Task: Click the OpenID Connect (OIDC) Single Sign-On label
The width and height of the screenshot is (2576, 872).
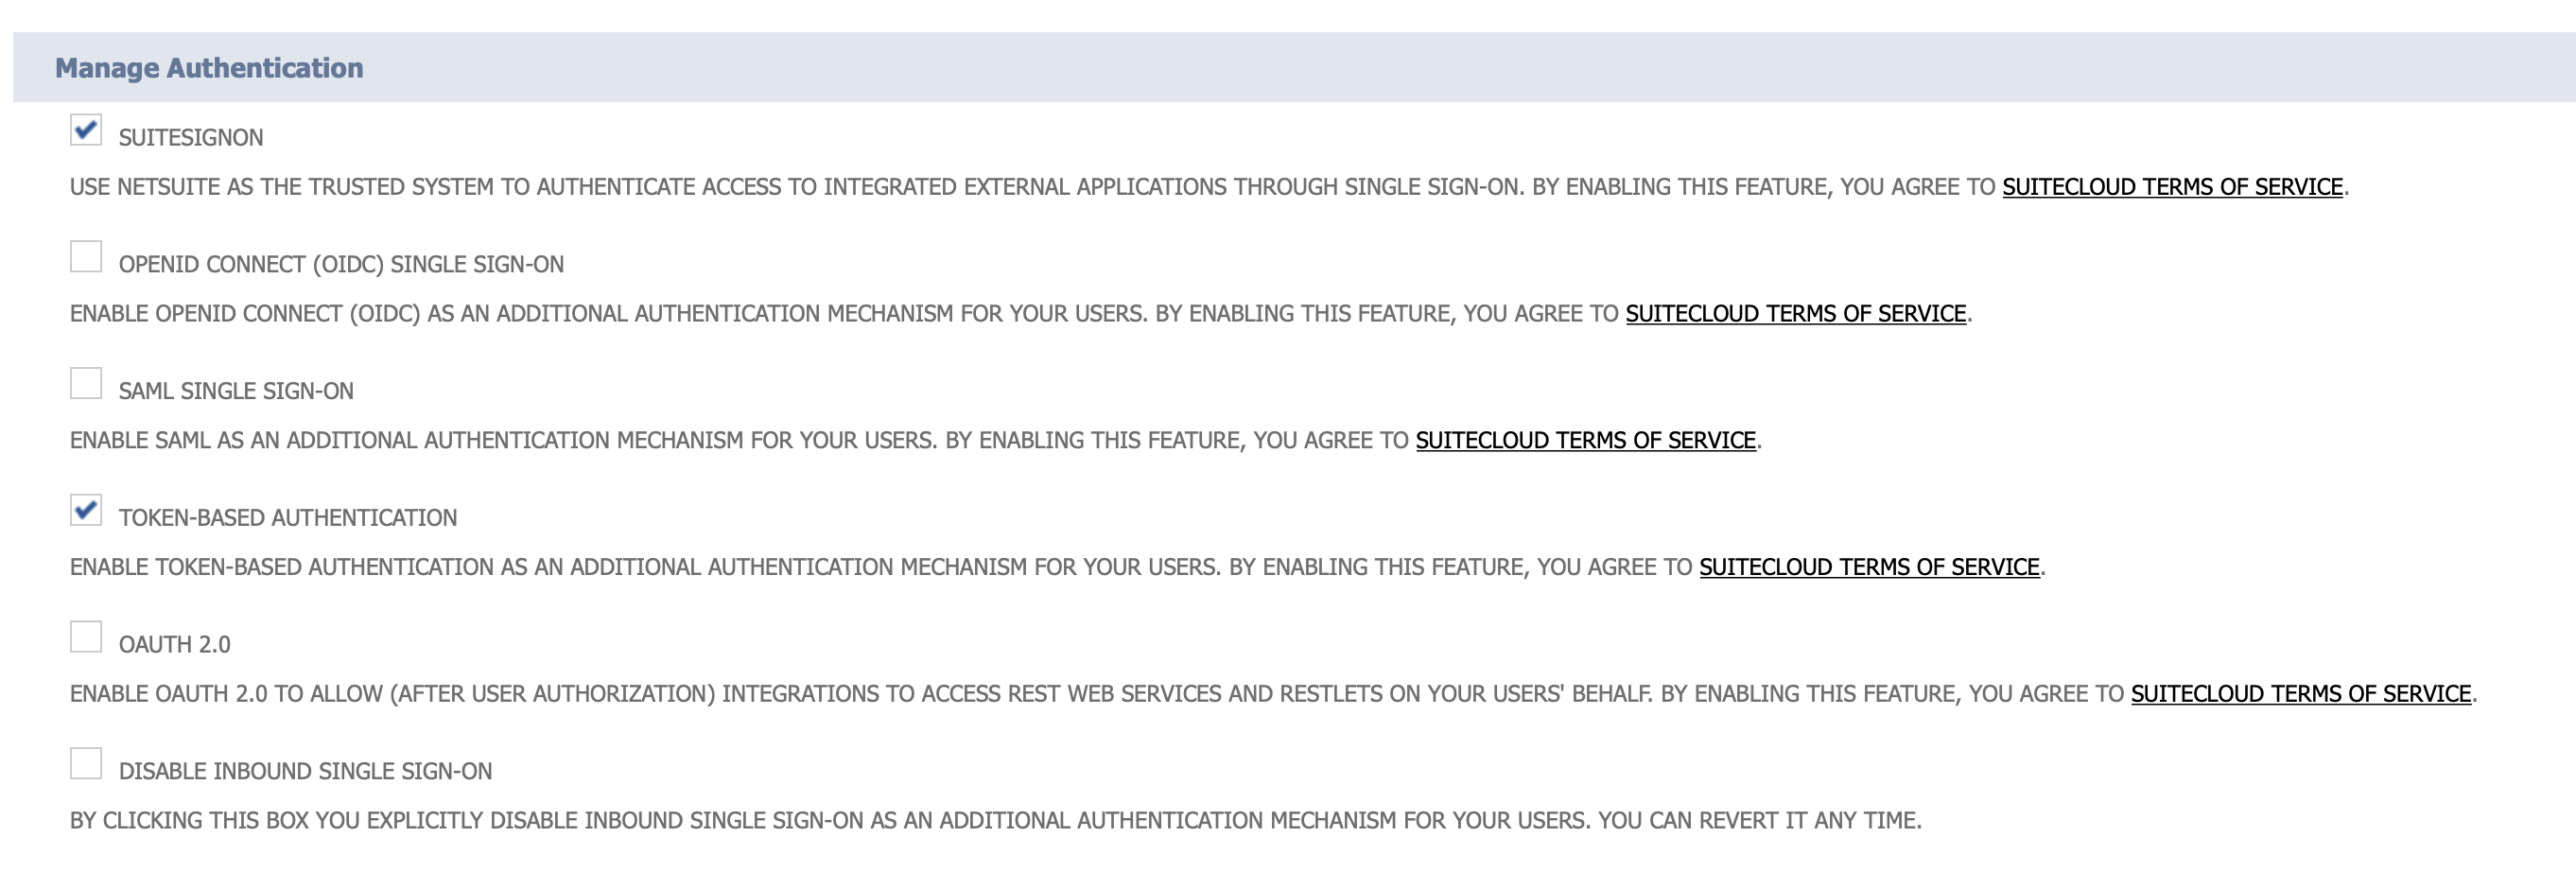Action: [x=341, y=265]
